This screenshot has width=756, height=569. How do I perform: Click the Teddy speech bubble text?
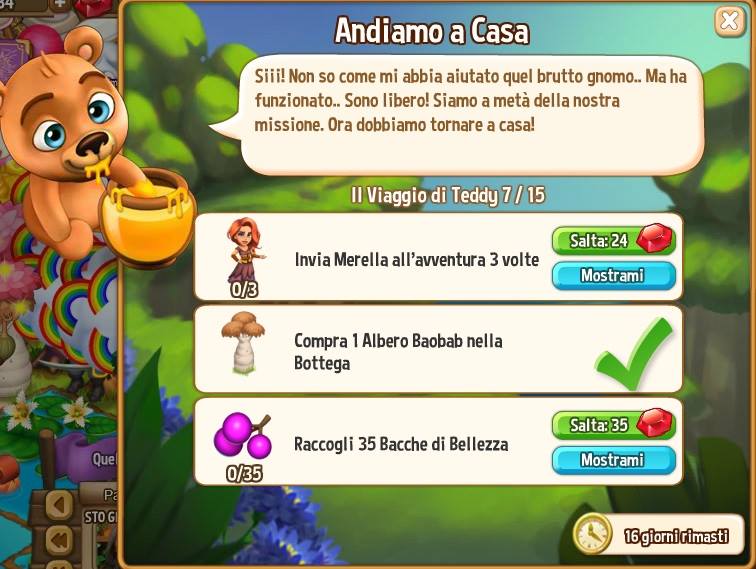click(x=470, y=100)
